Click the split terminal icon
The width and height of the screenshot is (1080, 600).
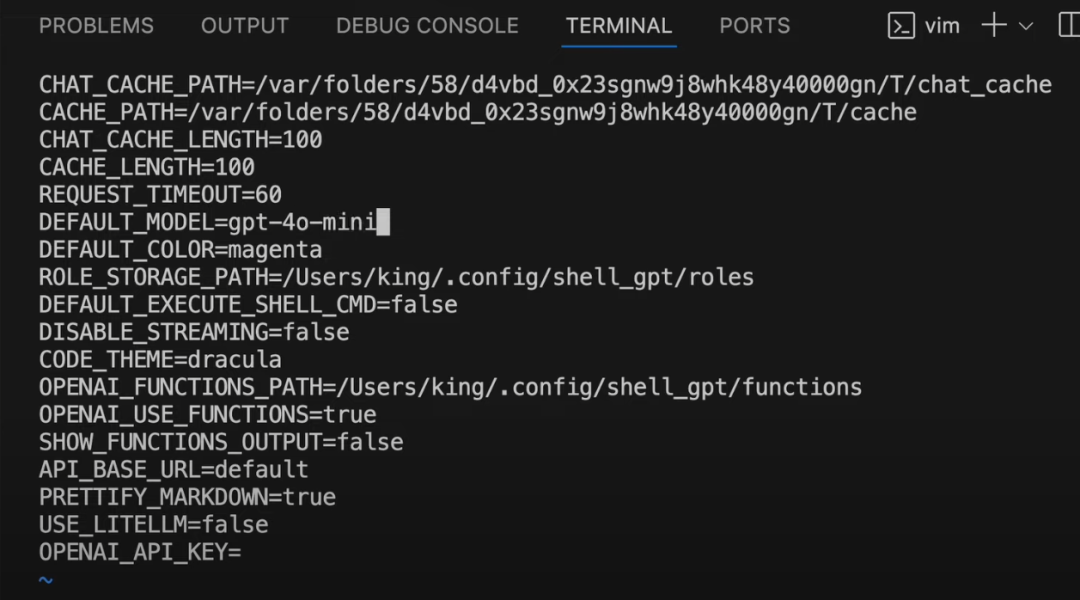(1071, 24)
